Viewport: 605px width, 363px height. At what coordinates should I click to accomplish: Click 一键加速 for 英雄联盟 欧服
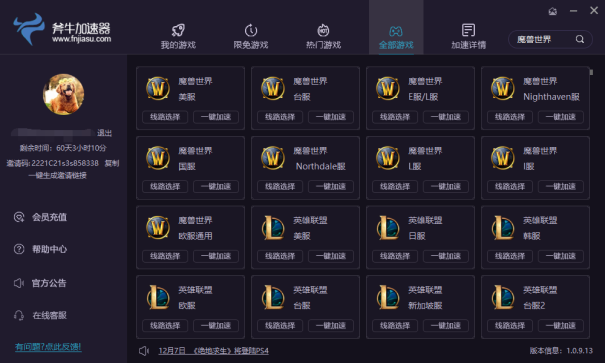tap(216, 326)
